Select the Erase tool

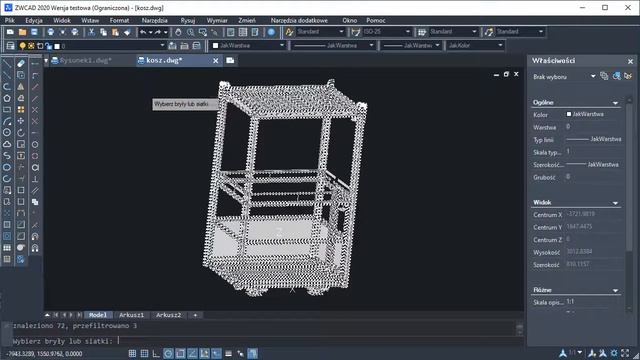point(21,63)
